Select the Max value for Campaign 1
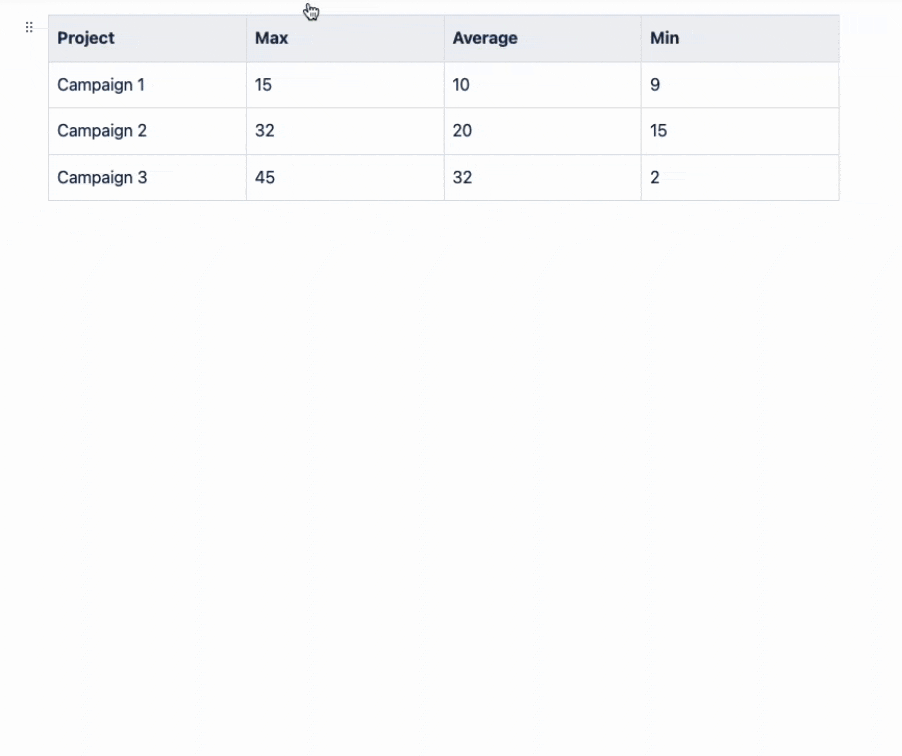902x756 pixels. pos(263,85)
